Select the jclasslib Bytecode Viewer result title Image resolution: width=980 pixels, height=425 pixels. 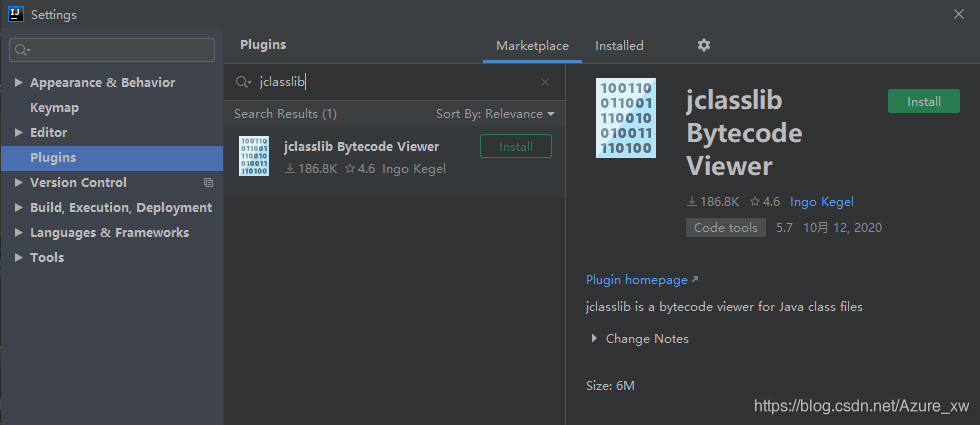(x=361, y=146)
